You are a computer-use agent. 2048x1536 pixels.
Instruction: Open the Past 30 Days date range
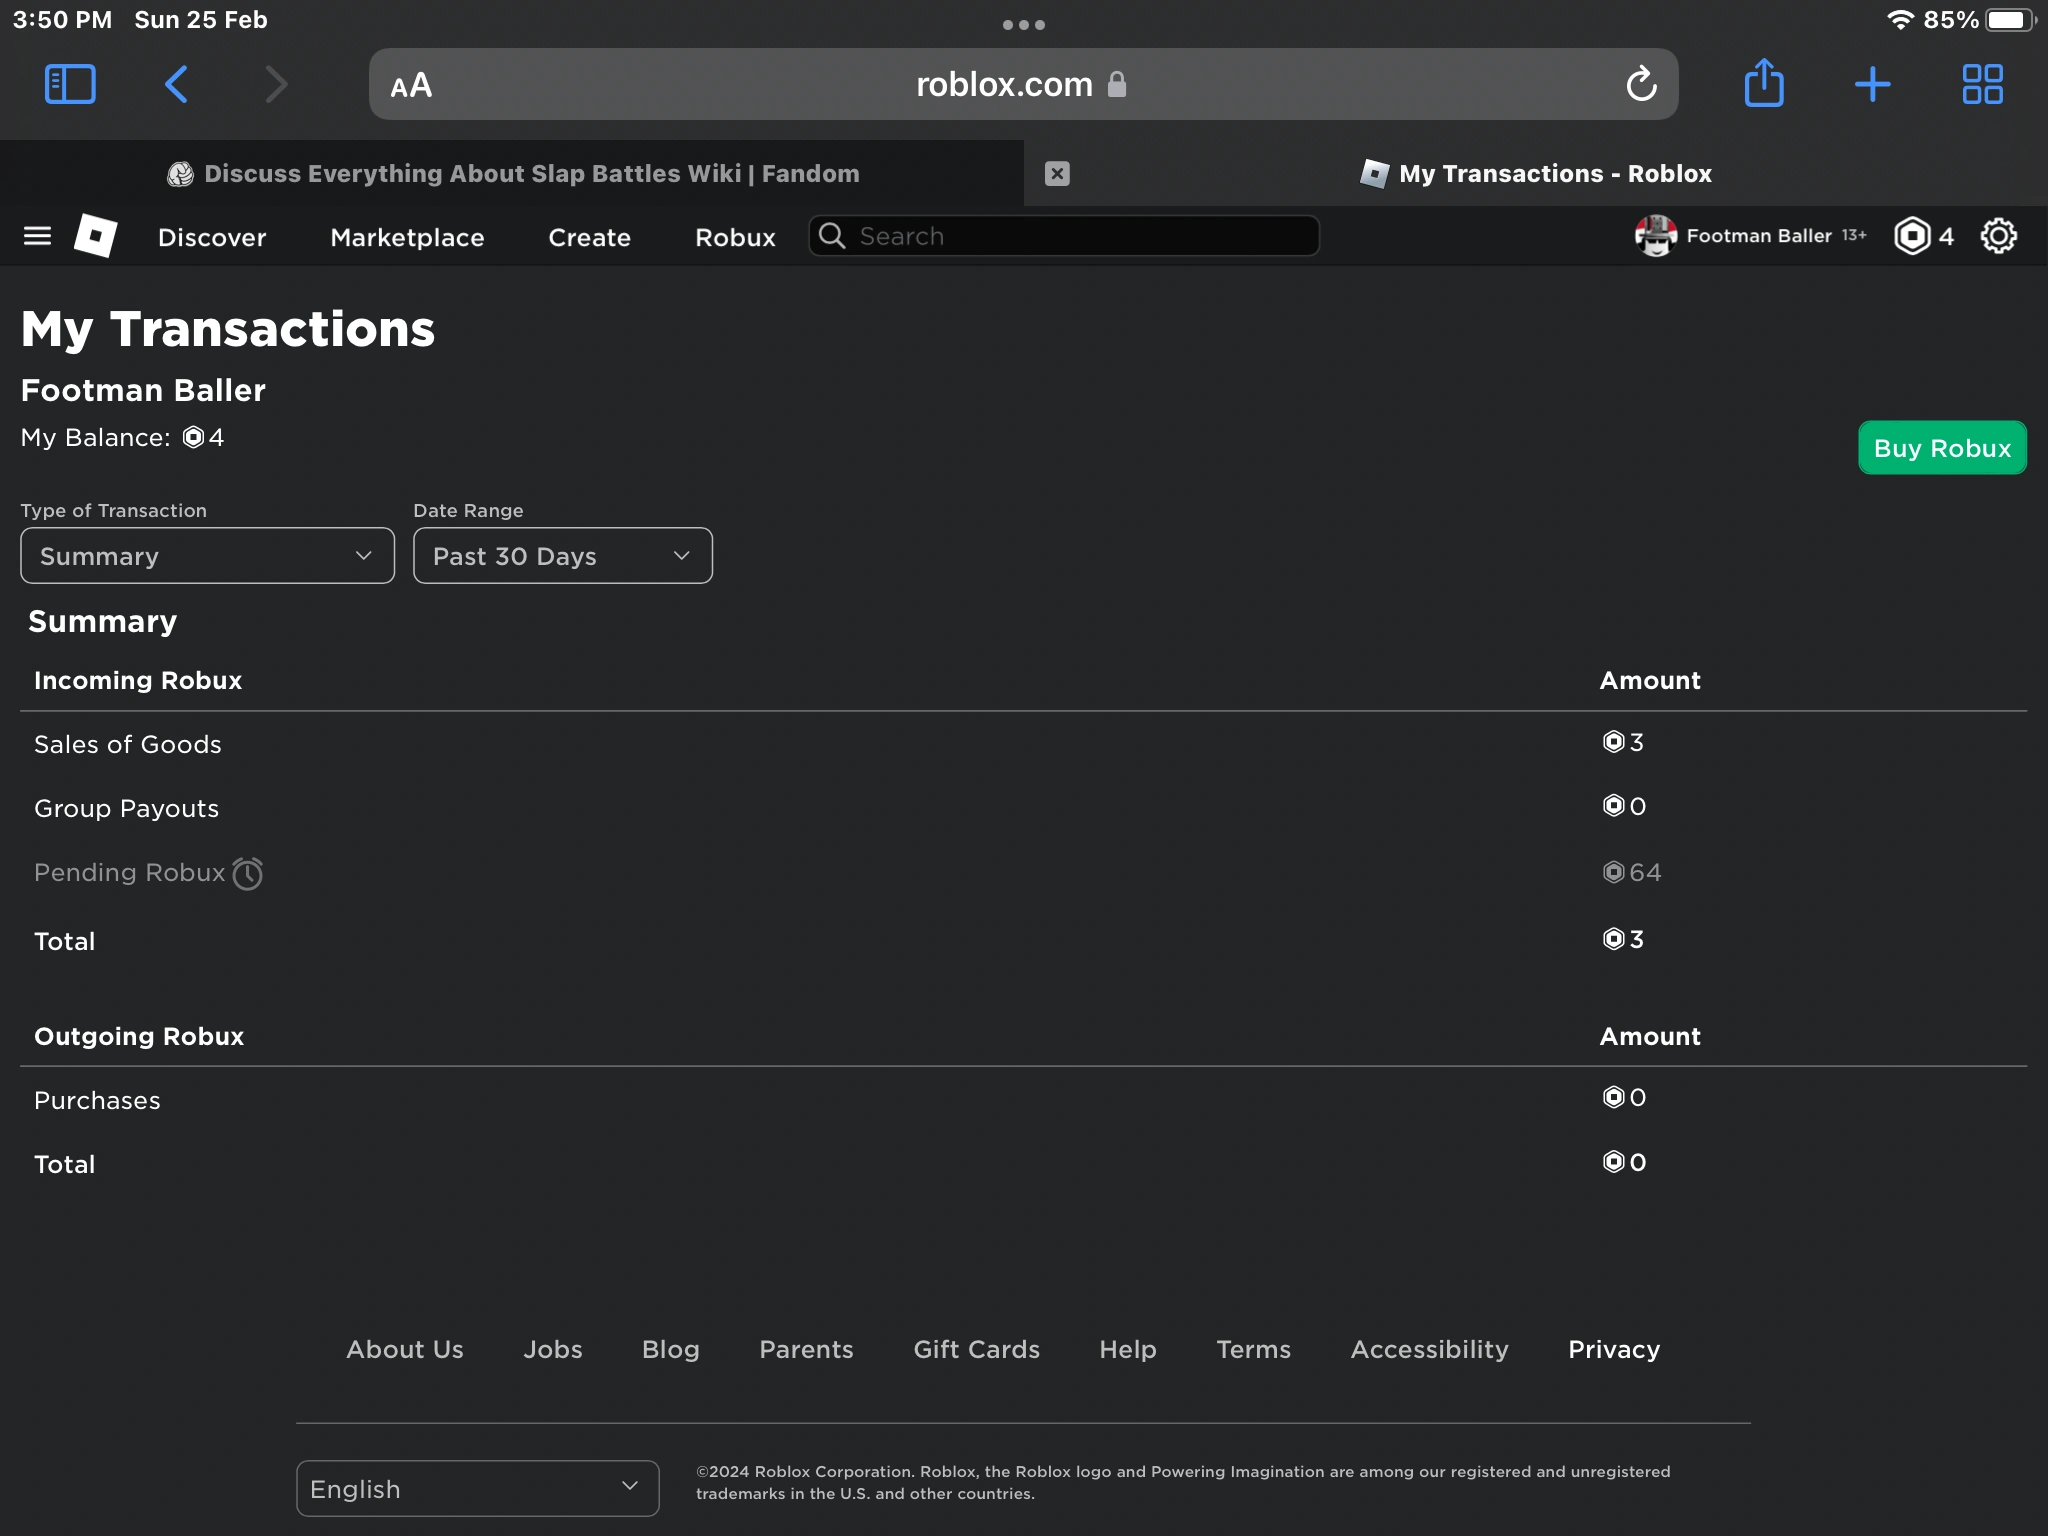[x=562, y=556]
